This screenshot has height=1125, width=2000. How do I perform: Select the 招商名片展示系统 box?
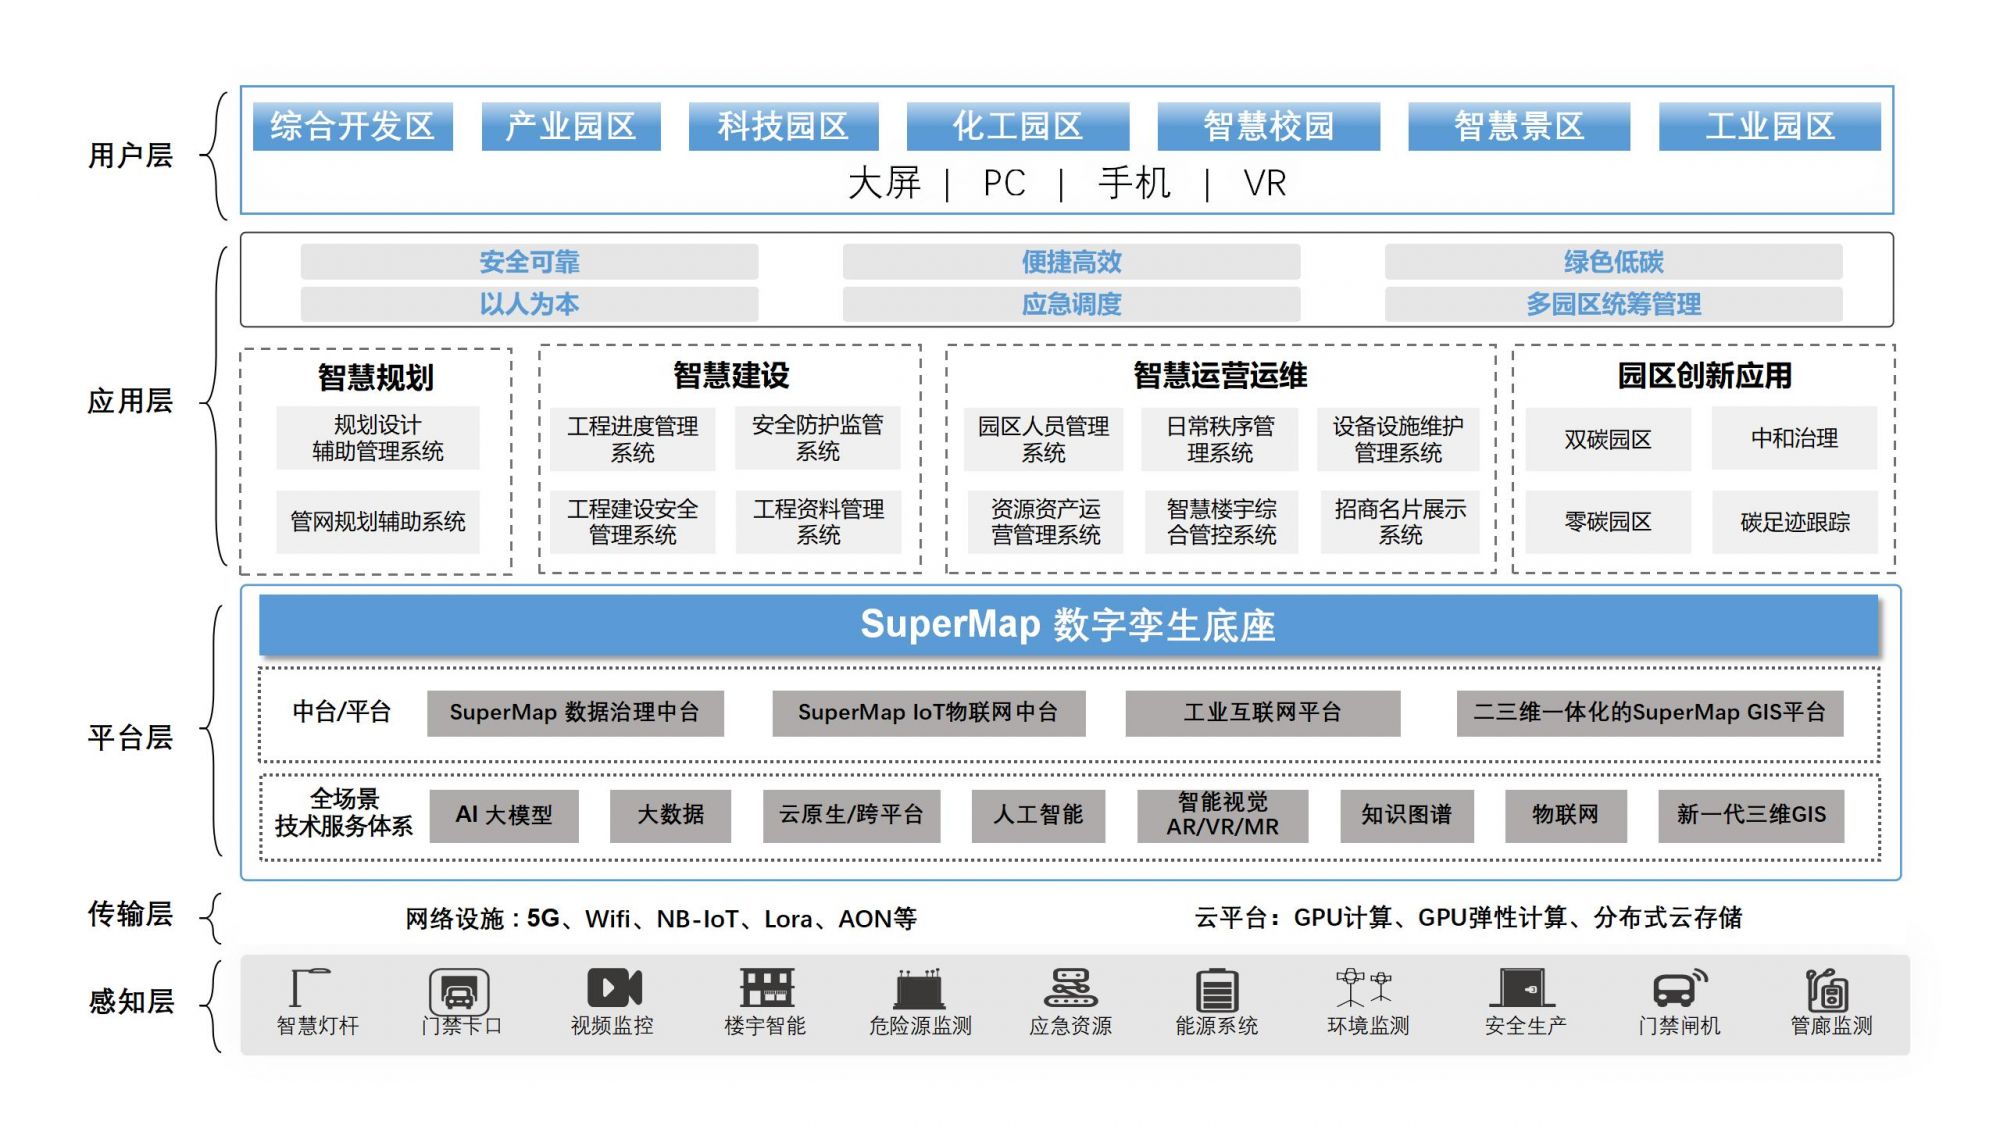pos(1400,522)
